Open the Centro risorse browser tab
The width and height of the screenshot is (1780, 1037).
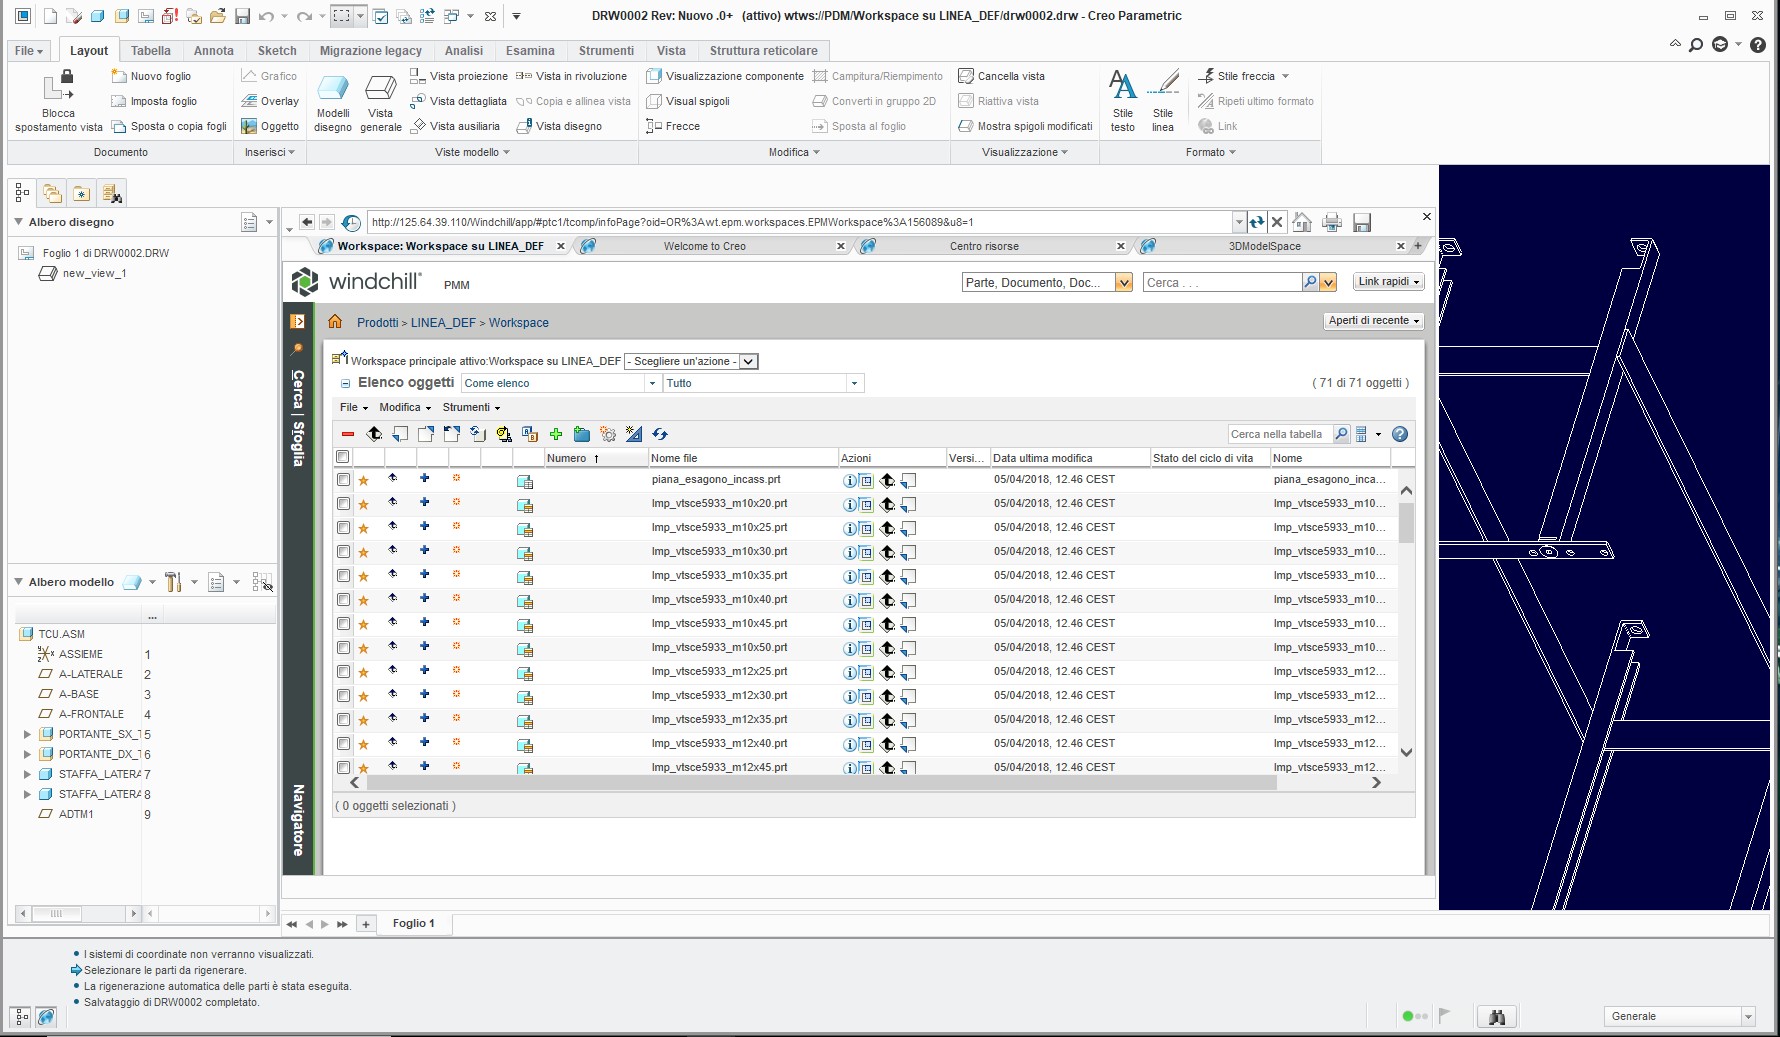985,246
